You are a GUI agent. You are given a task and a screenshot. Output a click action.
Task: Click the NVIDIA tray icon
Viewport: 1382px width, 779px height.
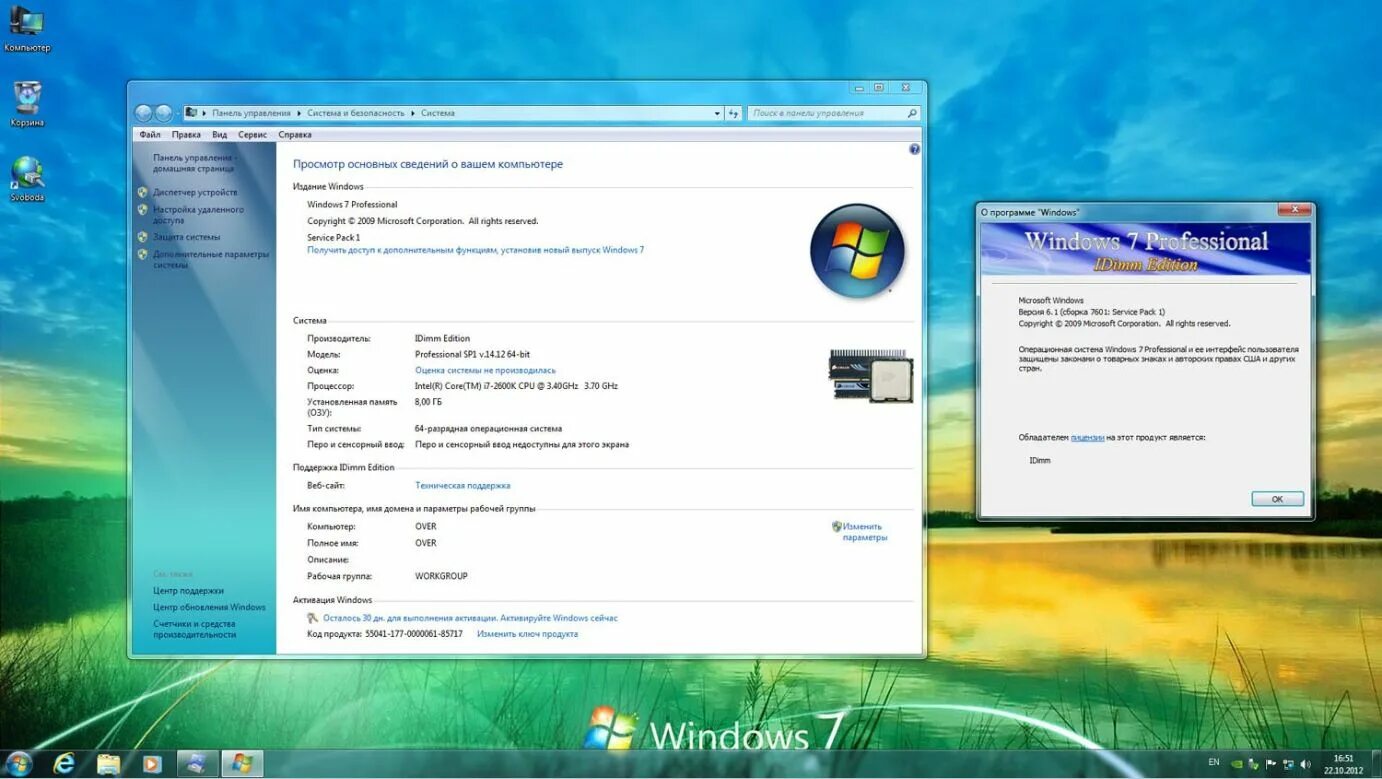click(x=1237, y=764)
